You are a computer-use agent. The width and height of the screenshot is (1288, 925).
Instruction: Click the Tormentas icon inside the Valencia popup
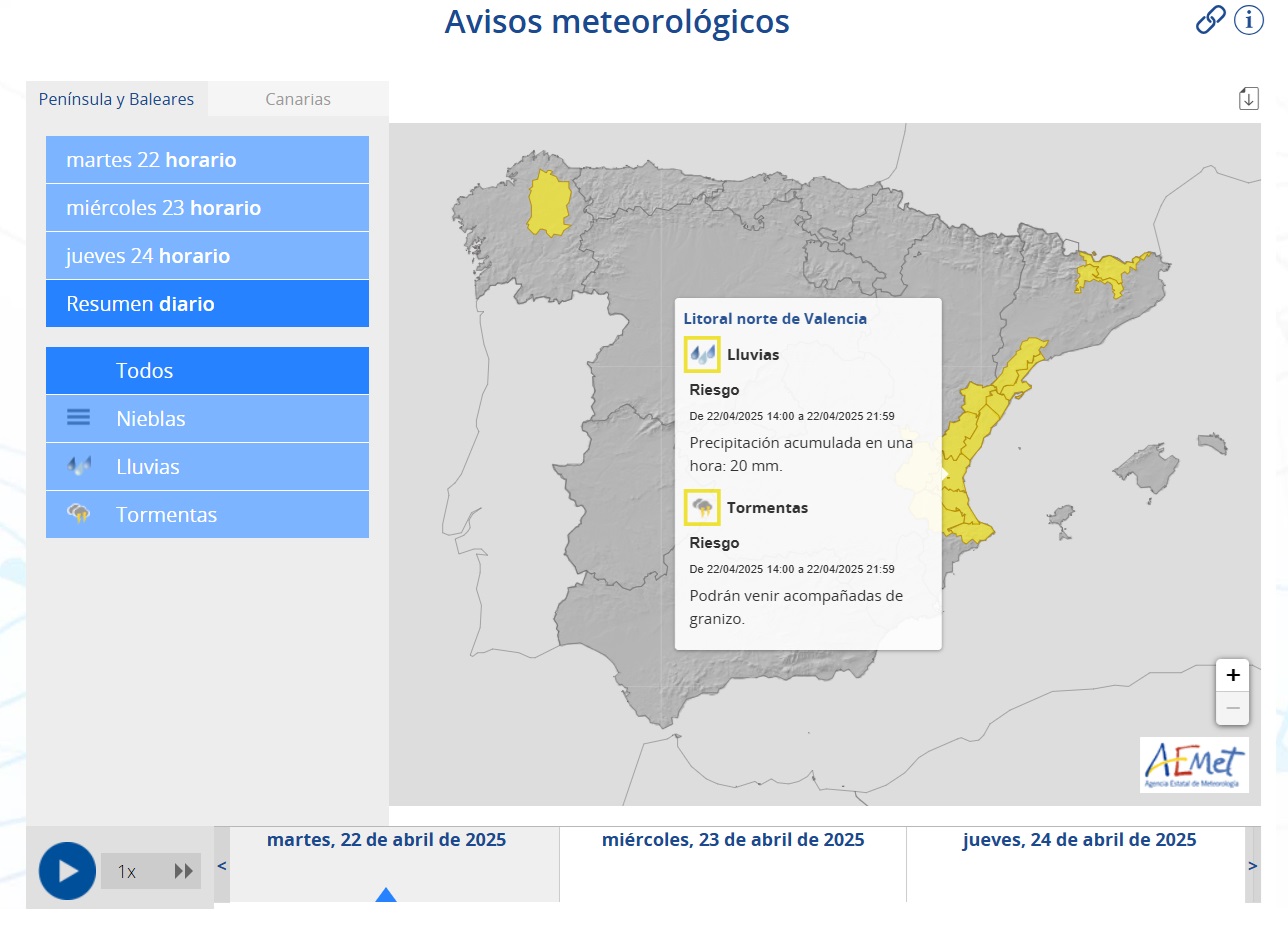pyautogui.click(x=702, y=507)
